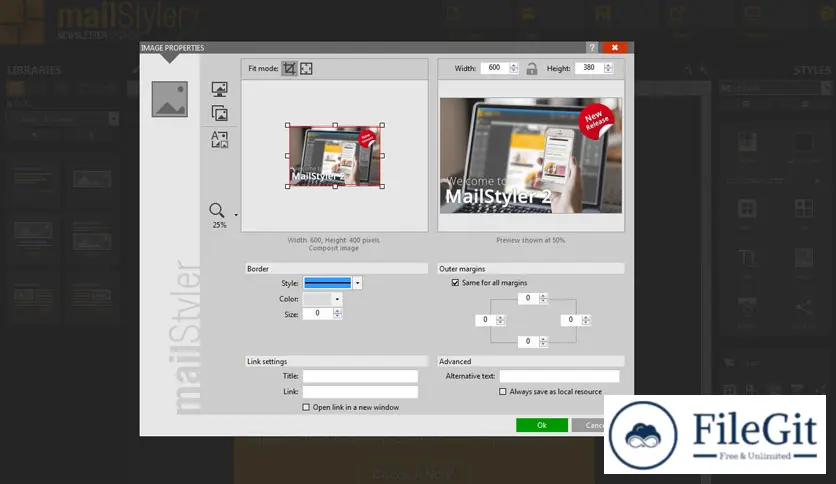Enable Open link in a new window
Viewport: 836px width, 484px height.
(x=306, y=407)
